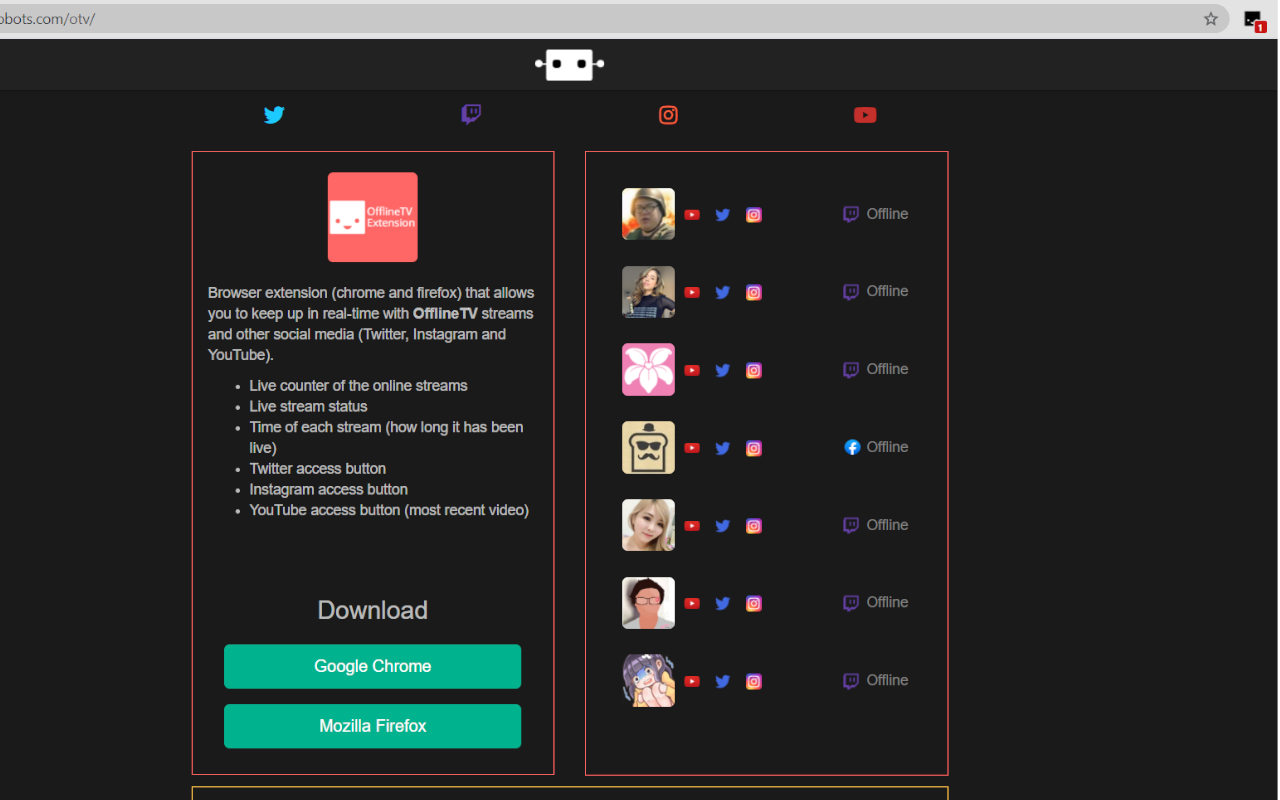
Task: Click the OfflineTV robot logo
Action: (x=569, y=64)
